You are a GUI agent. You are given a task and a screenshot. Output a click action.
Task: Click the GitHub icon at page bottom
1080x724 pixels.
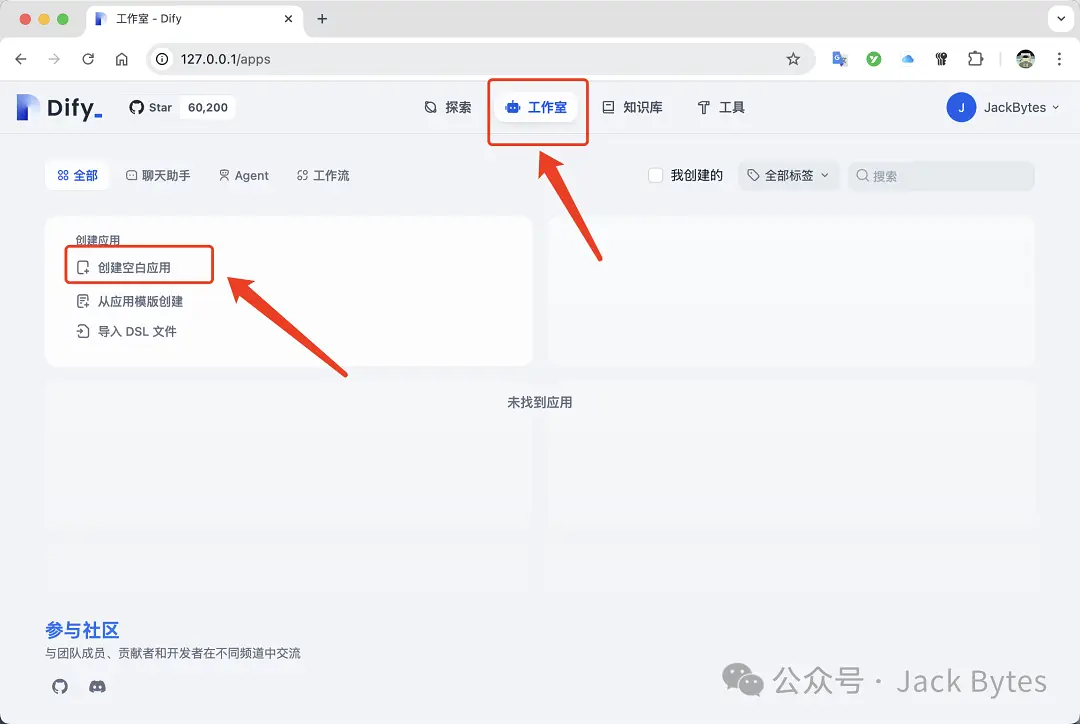(59, 686)
